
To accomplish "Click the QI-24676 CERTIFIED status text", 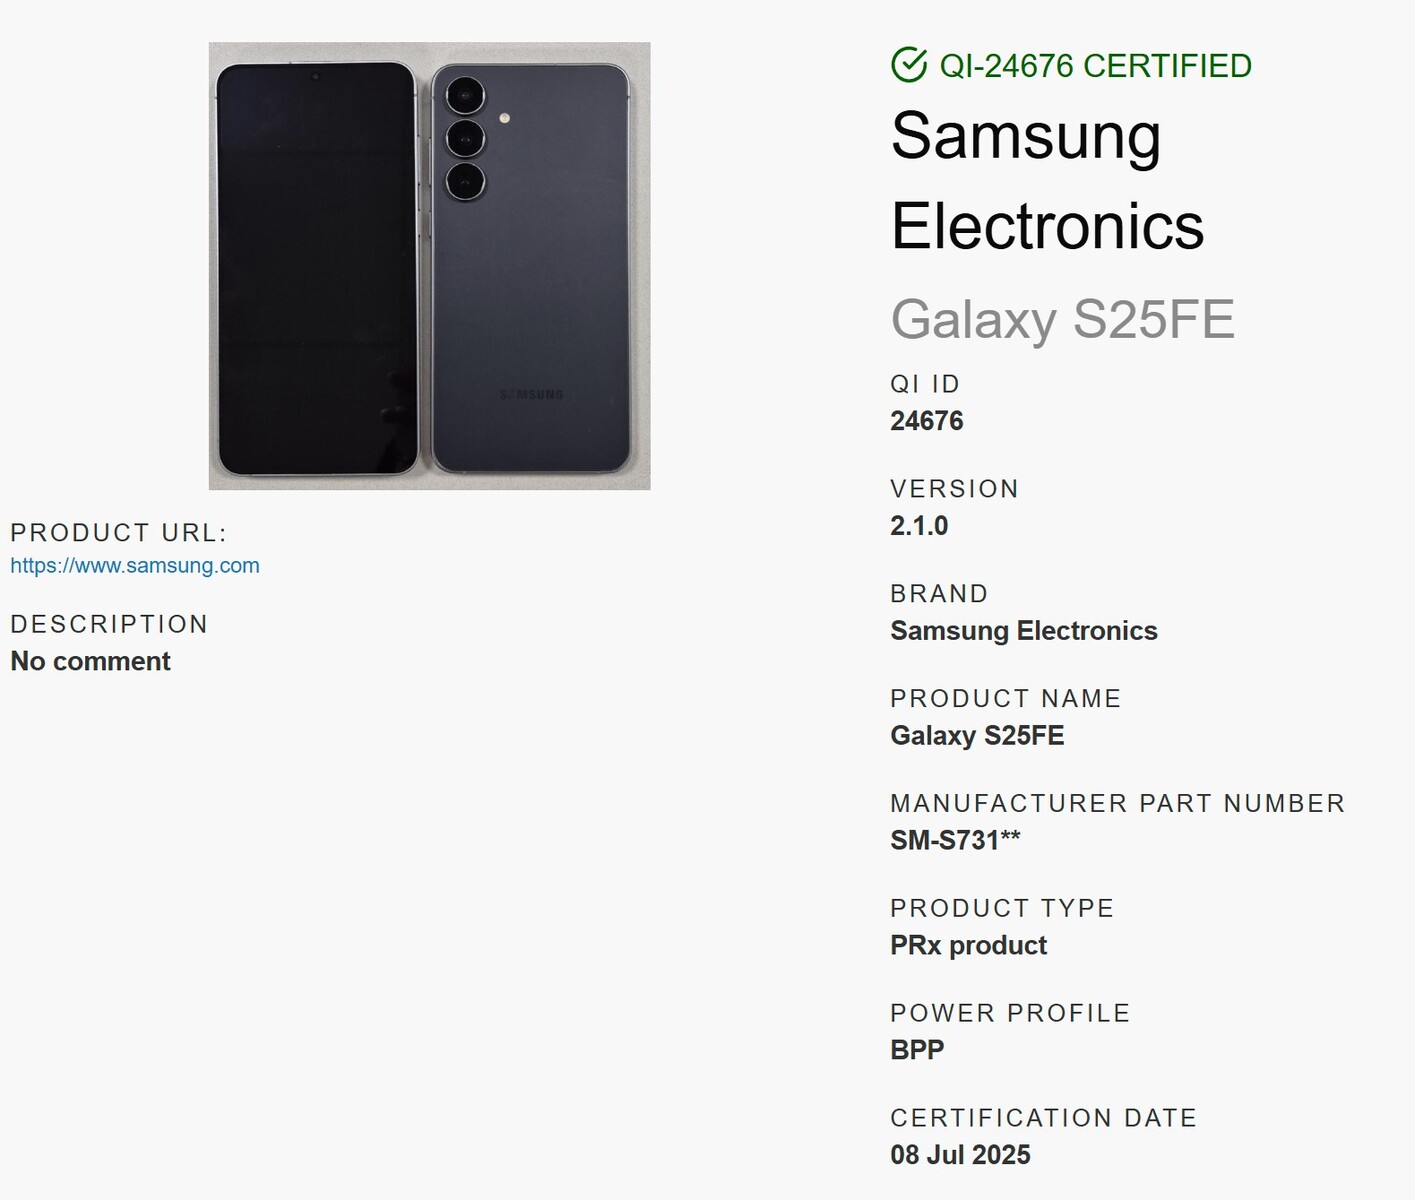I will [x=1095, y=66].
